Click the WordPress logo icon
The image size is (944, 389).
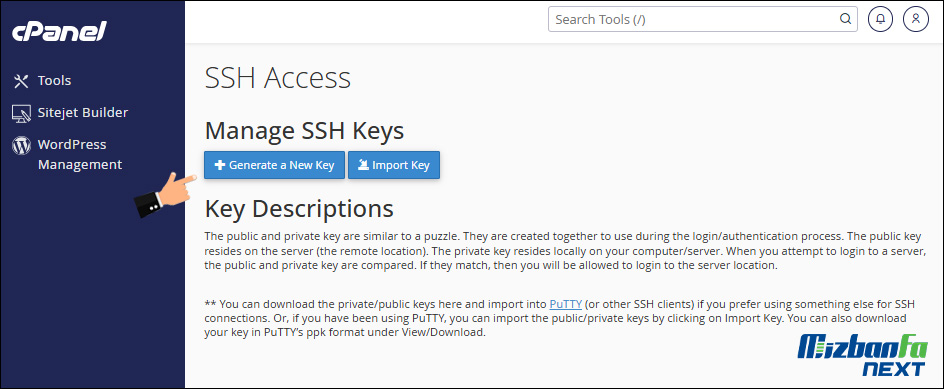pos(21,145)
